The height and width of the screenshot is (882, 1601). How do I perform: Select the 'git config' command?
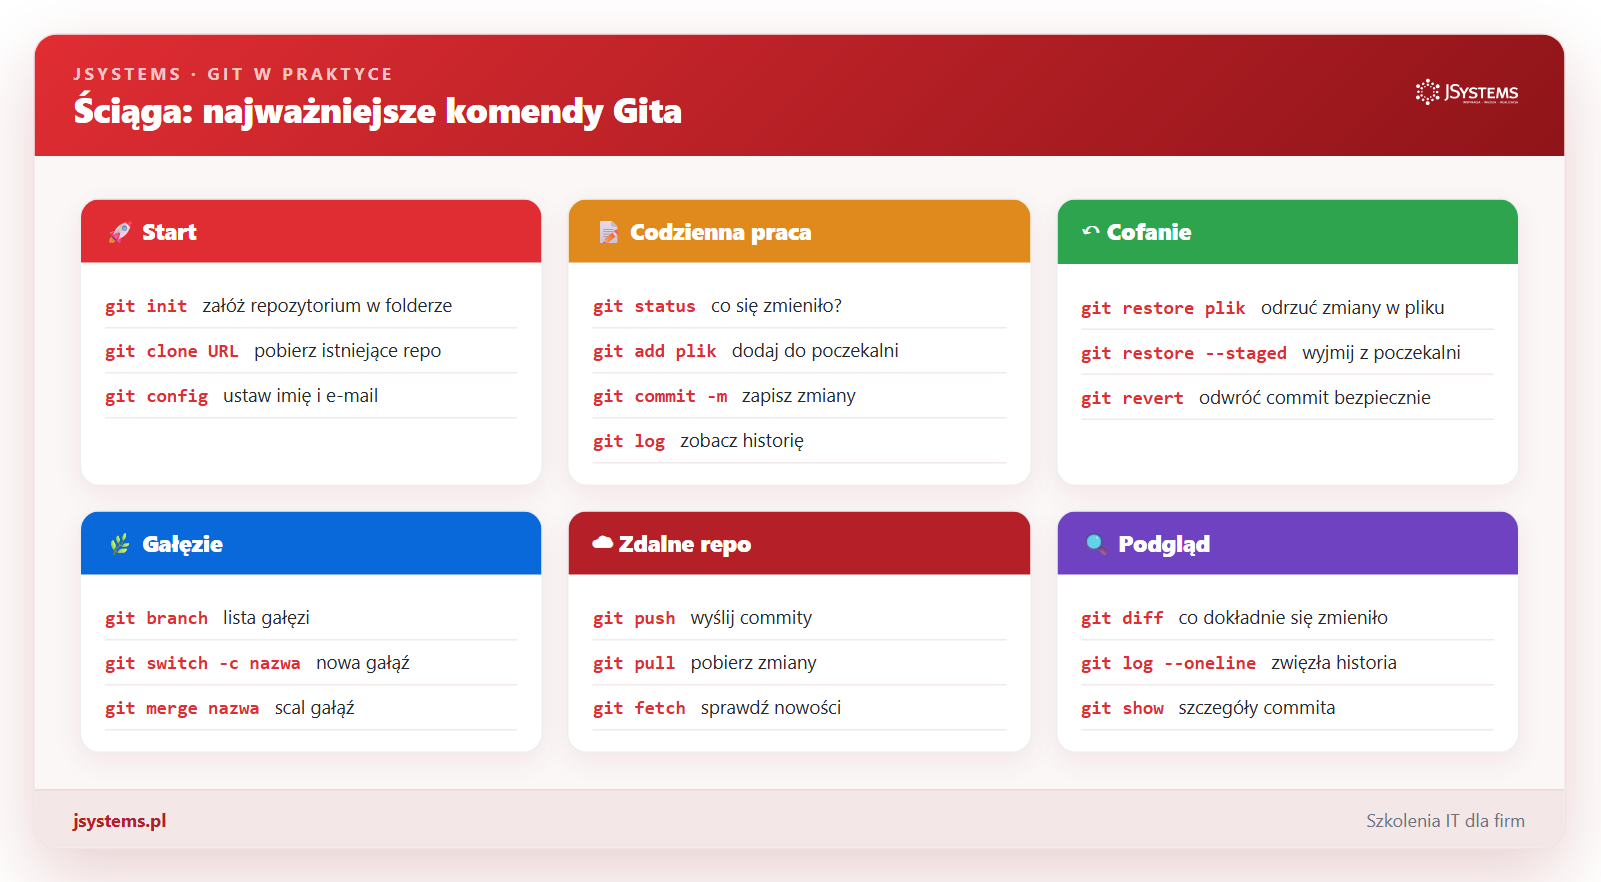click(156, 396)
